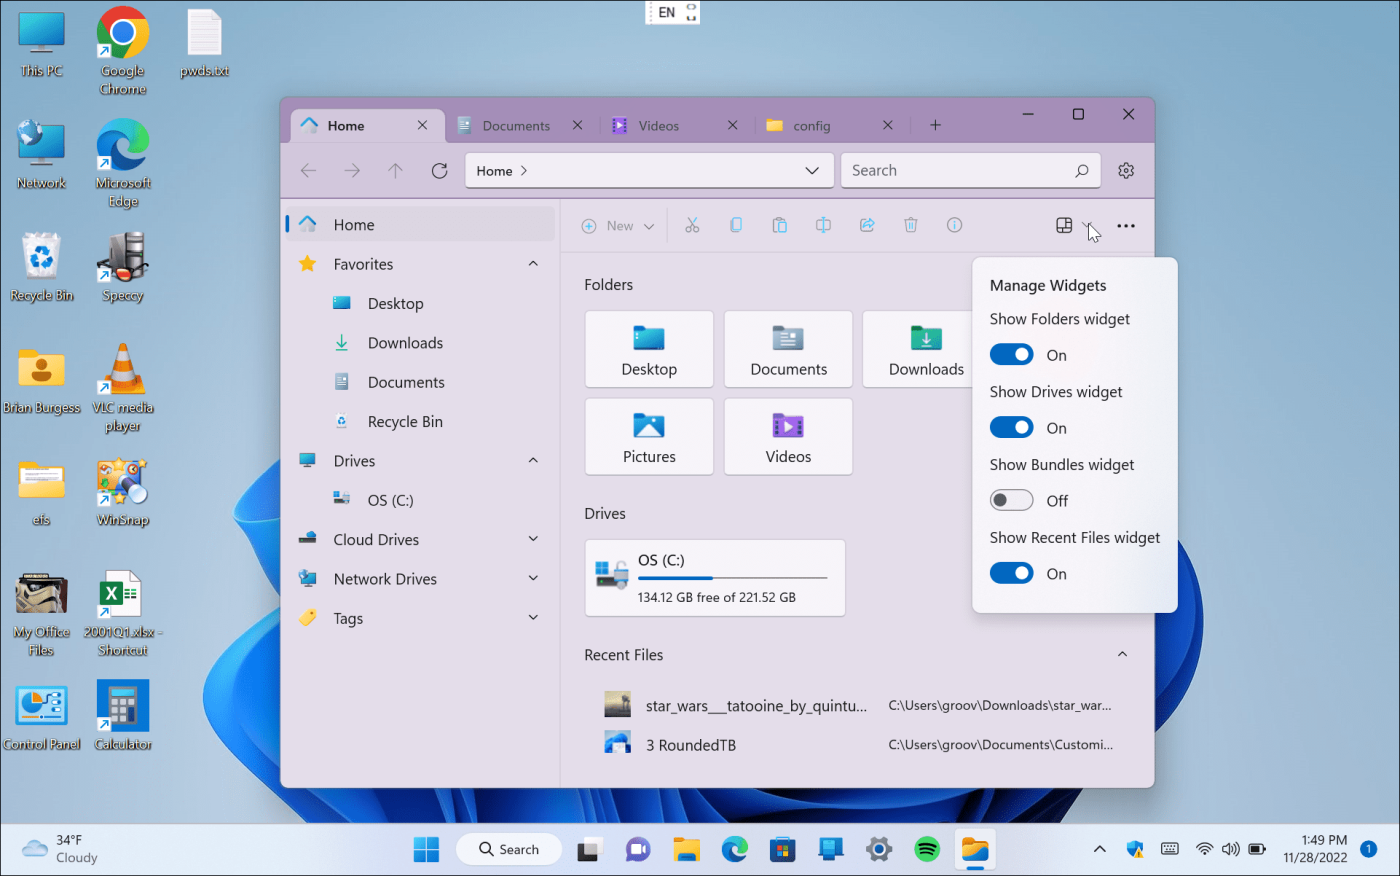Expand the Cloud Drives section
The image size is (1400, 876).
pyautogui.click(x=533, y=540)
